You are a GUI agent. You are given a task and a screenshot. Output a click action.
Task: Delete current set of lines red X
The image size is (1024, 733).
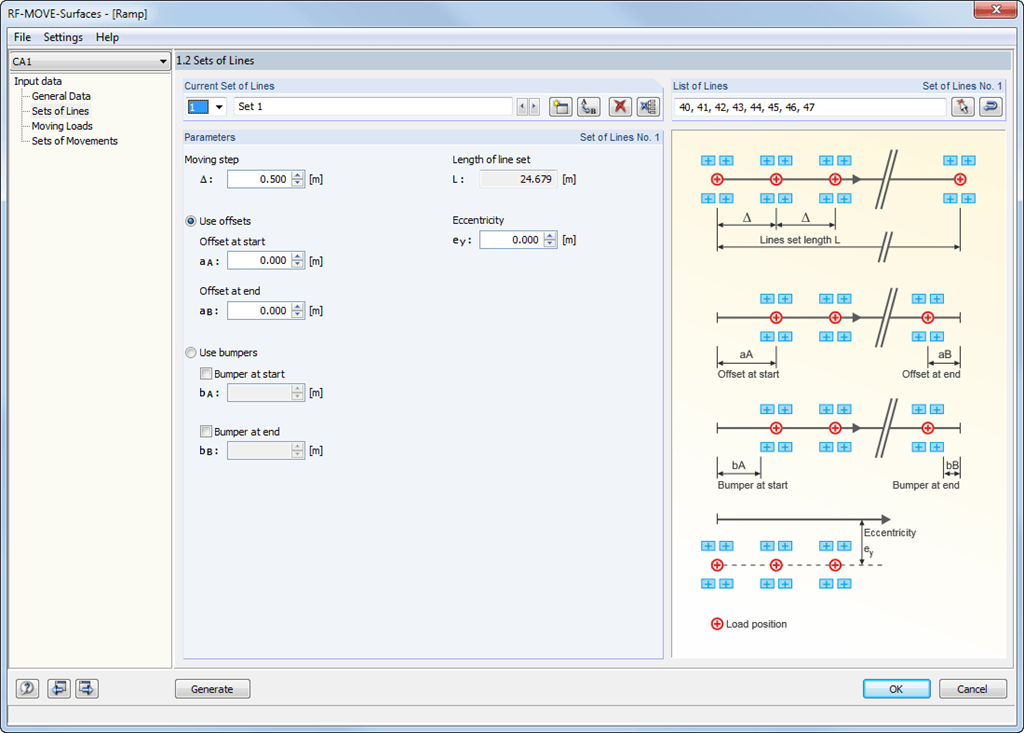point(620,106)
